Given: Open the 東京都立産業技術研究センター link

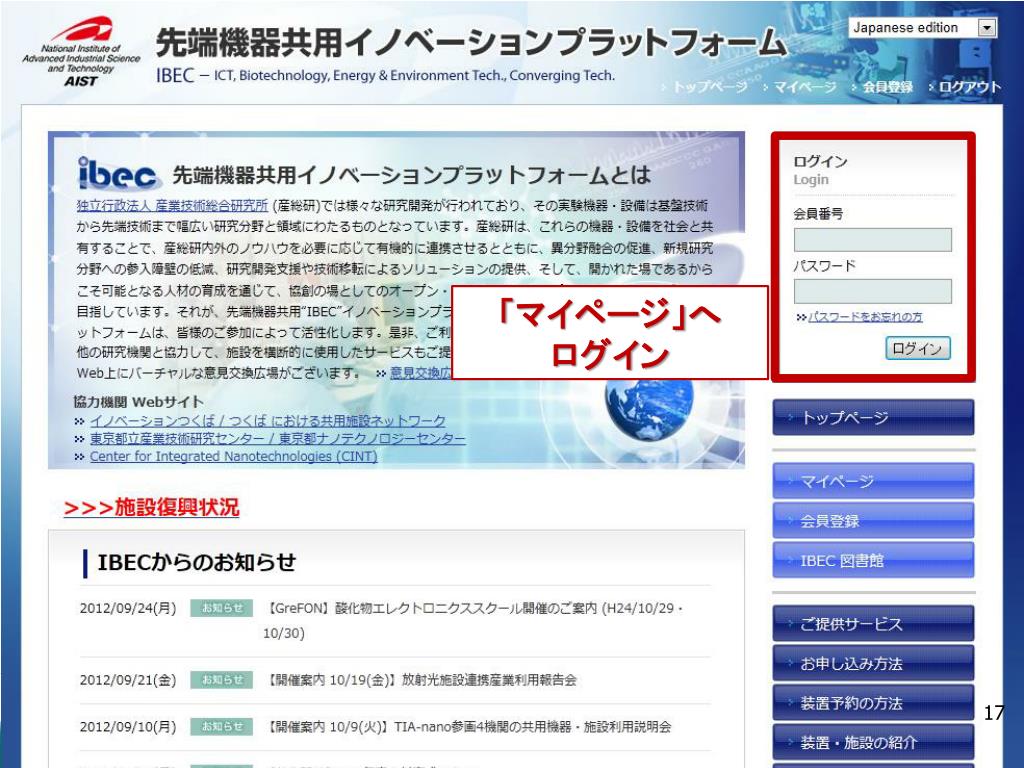Looking at the screenshot, I should coord(278,438).
